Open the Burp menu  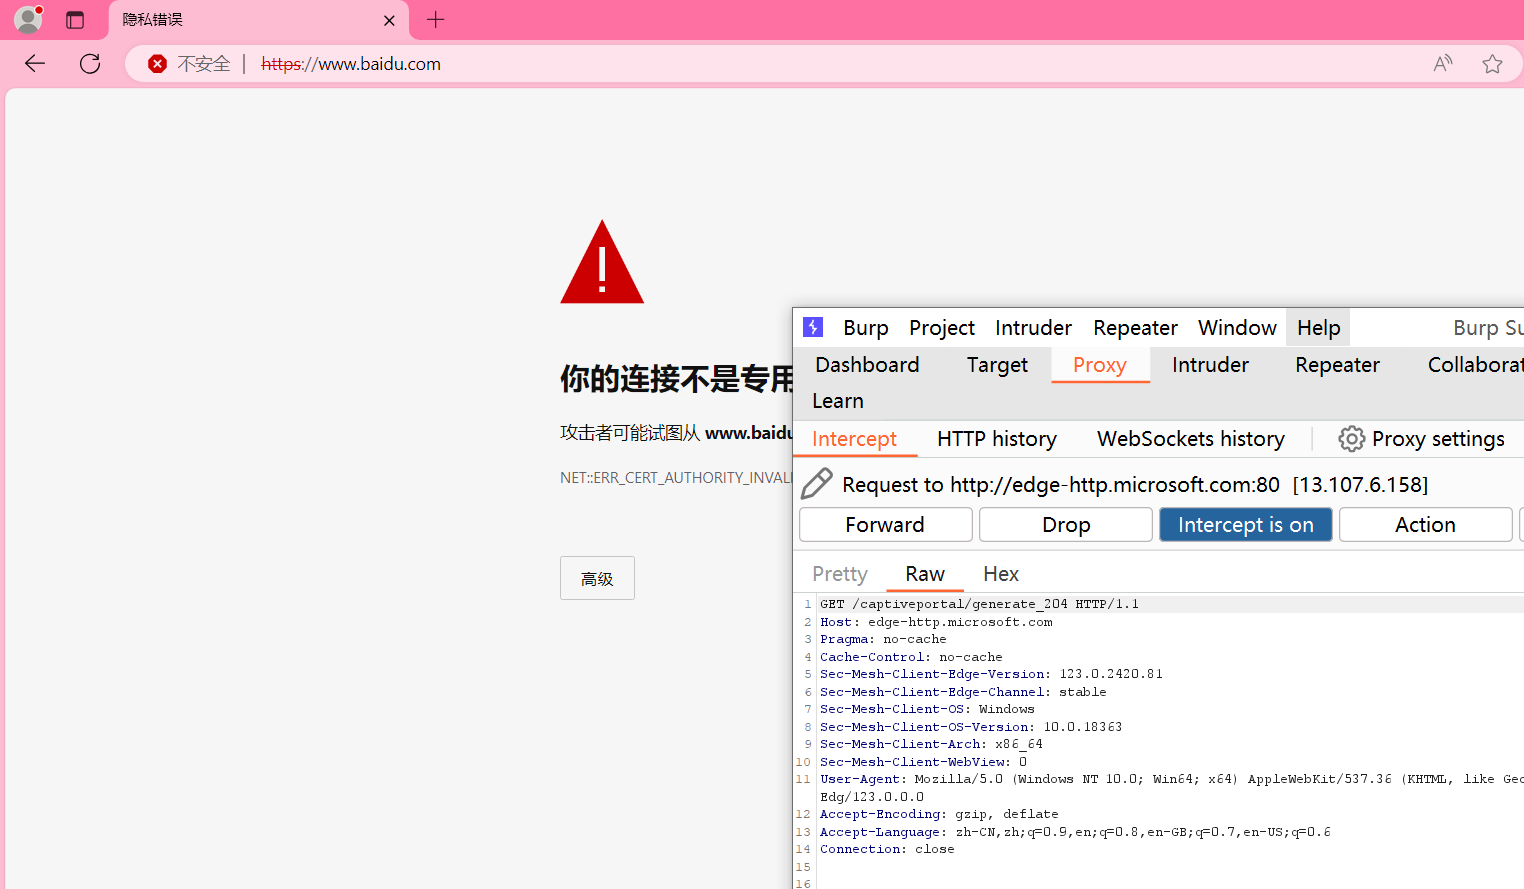(865, 328)
